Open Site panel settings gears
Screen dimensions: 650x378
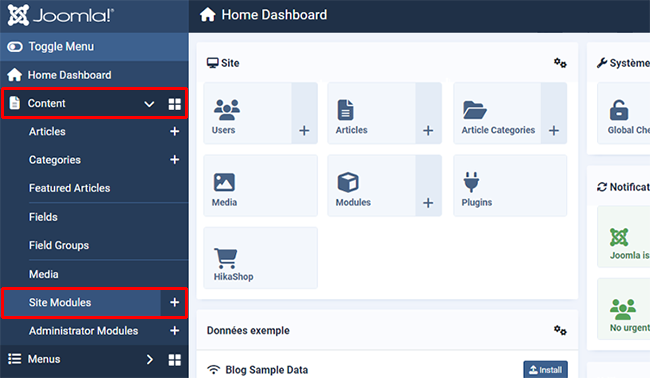[560, 63]
